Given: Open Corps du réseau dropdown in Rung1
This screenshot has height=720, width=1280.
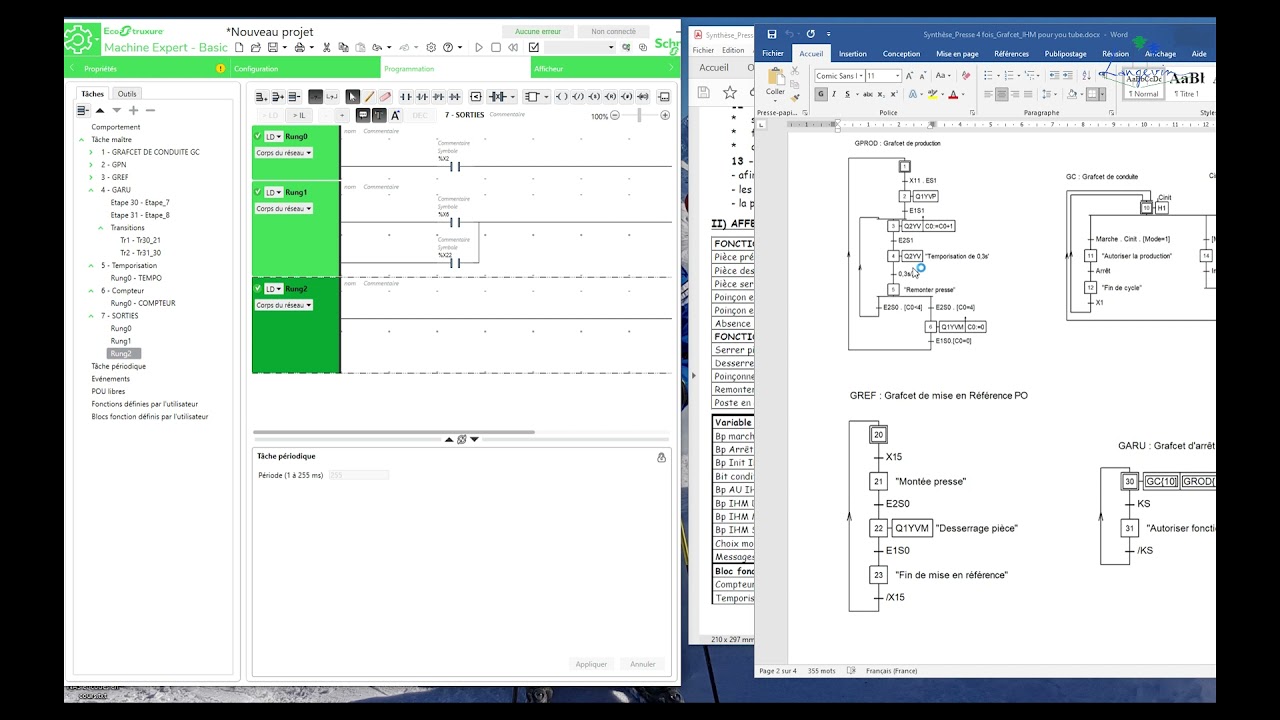Looking at the screenshot, I should click(x=283, y=209).
